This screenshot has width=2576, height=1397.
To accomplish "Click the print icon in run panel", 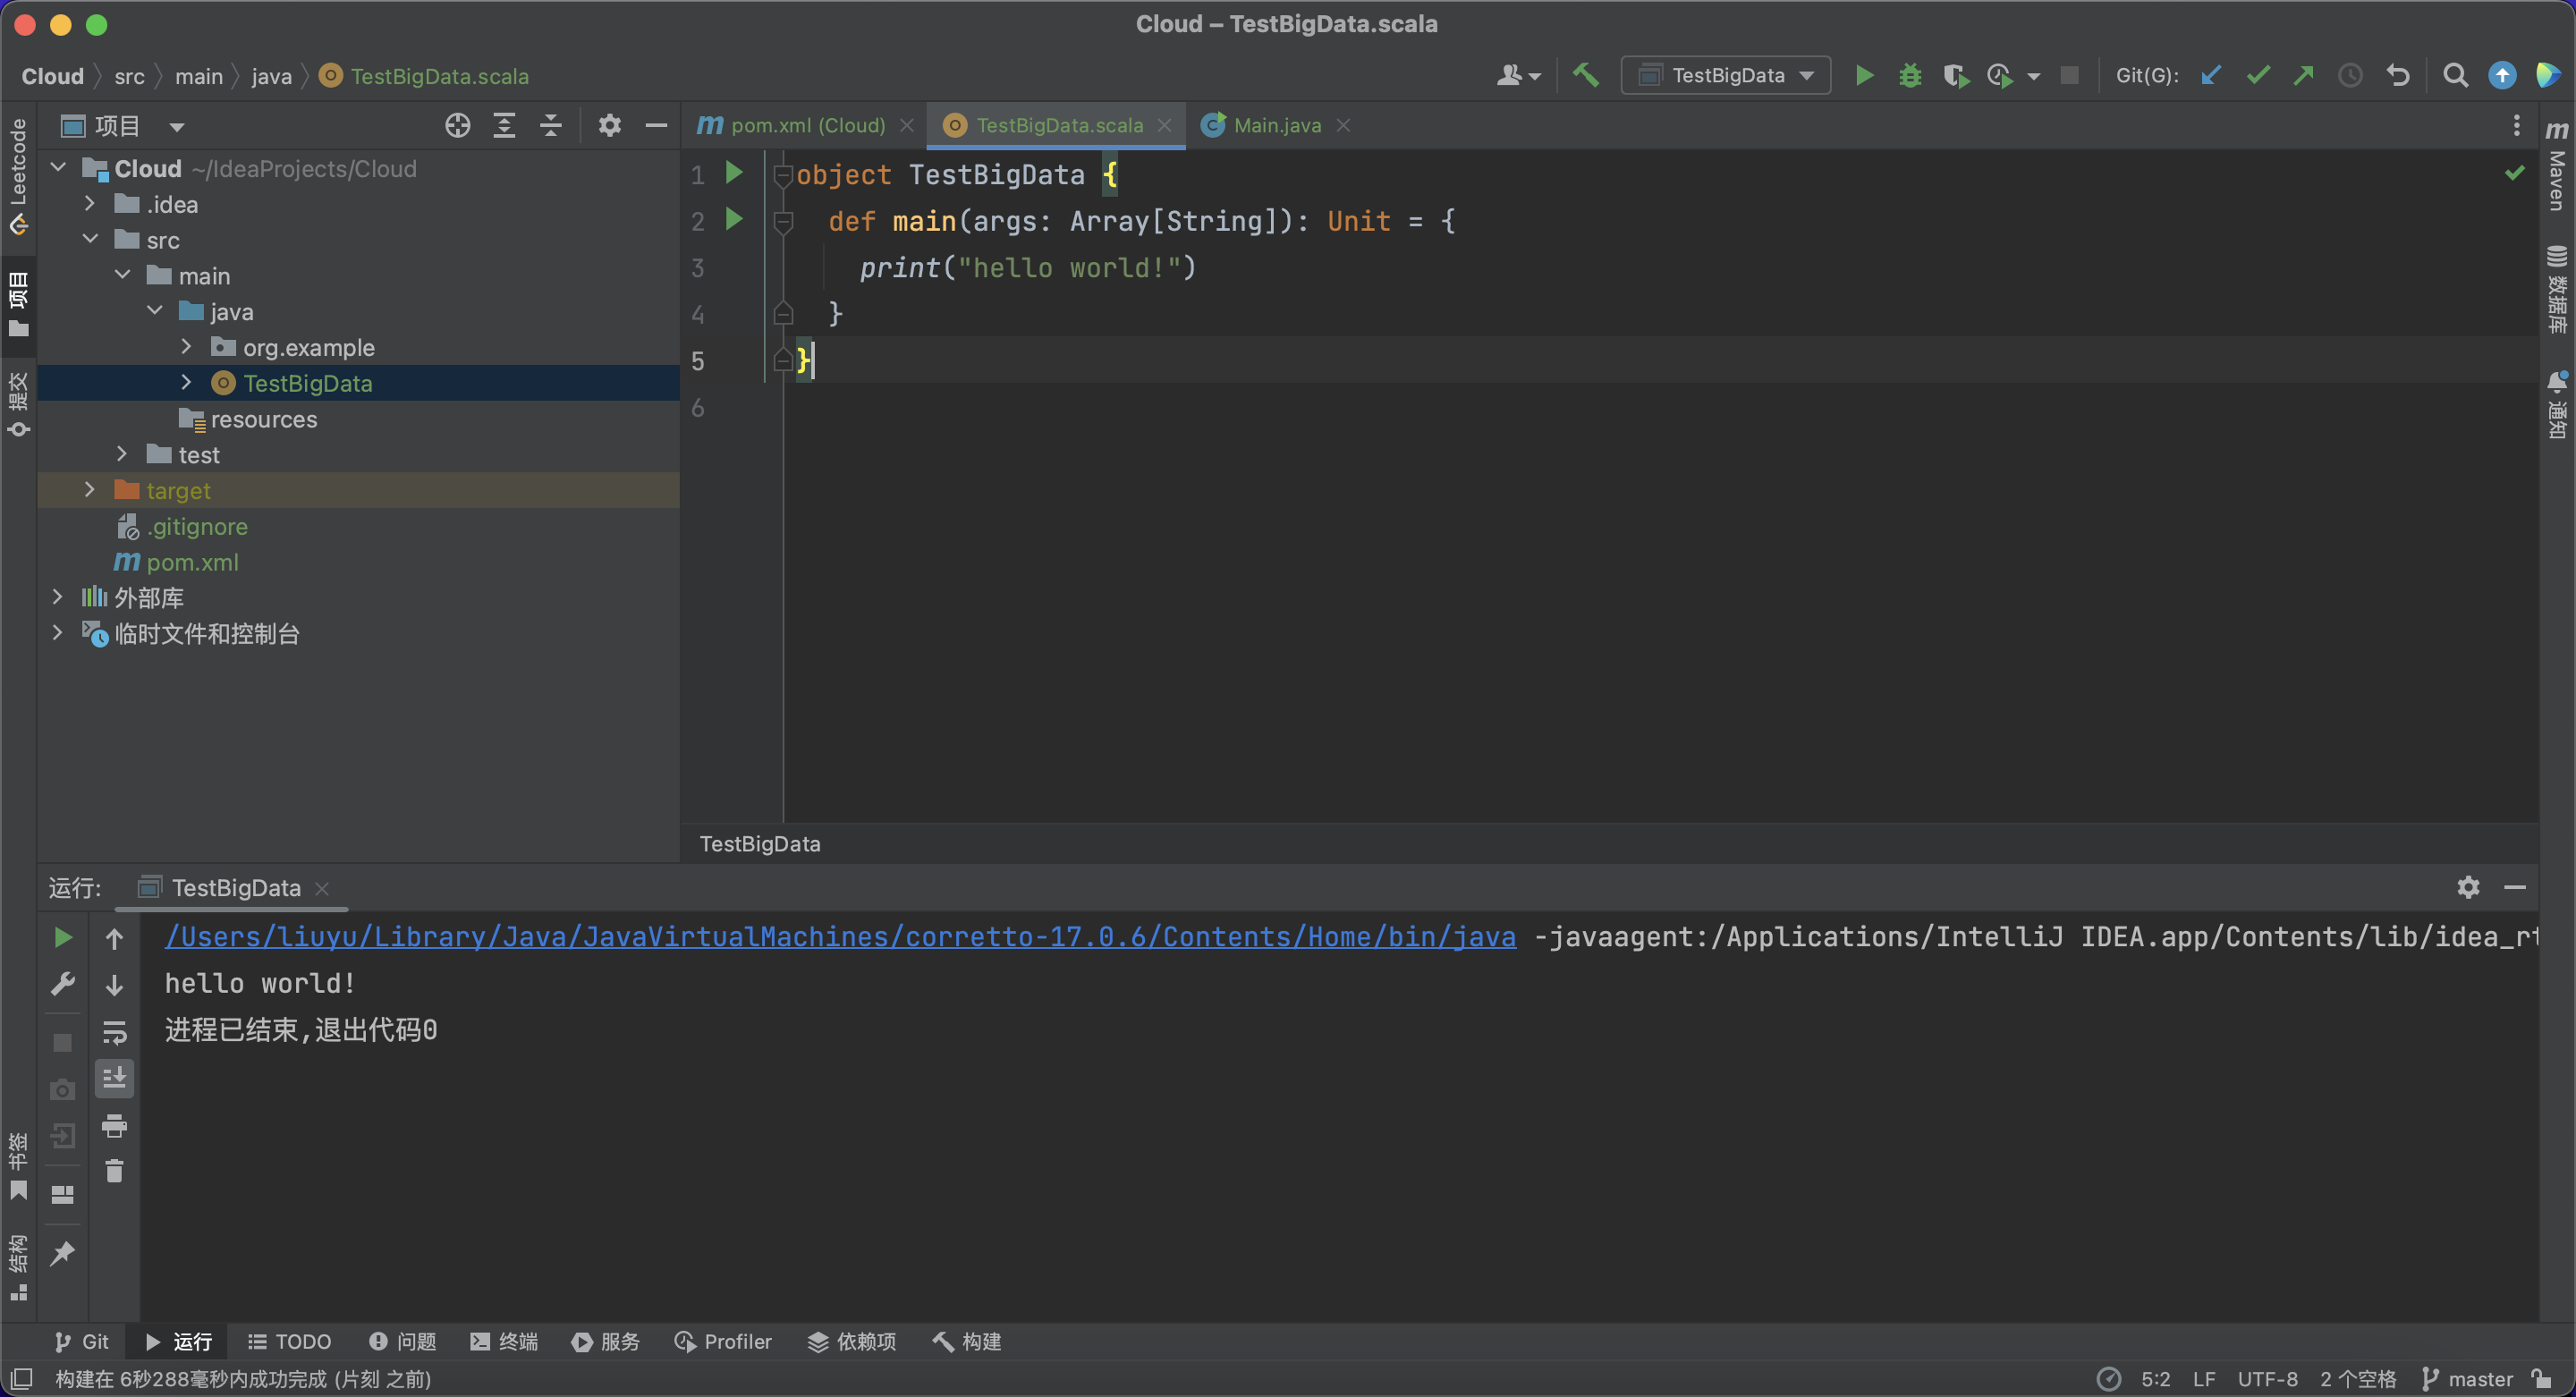I will 115,1126.
